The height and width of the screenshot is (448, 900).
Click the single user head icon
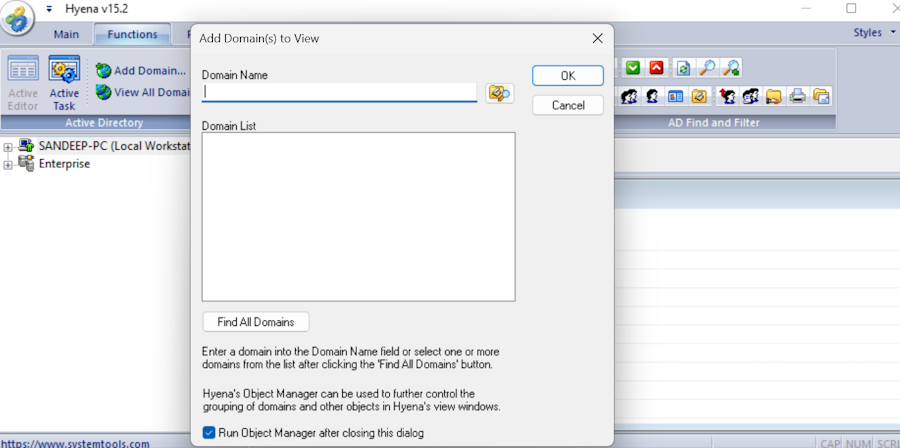[x=652, y=96]
